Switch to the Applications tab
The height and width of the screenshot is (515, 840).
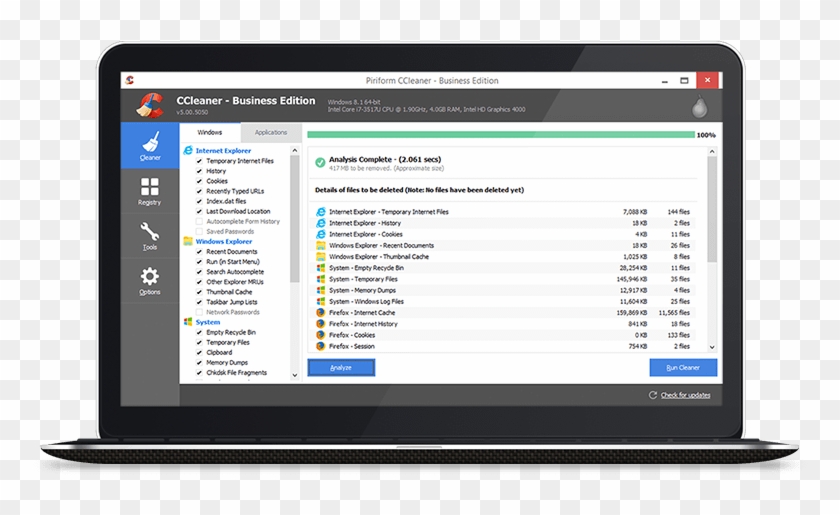tap(271, 132)
